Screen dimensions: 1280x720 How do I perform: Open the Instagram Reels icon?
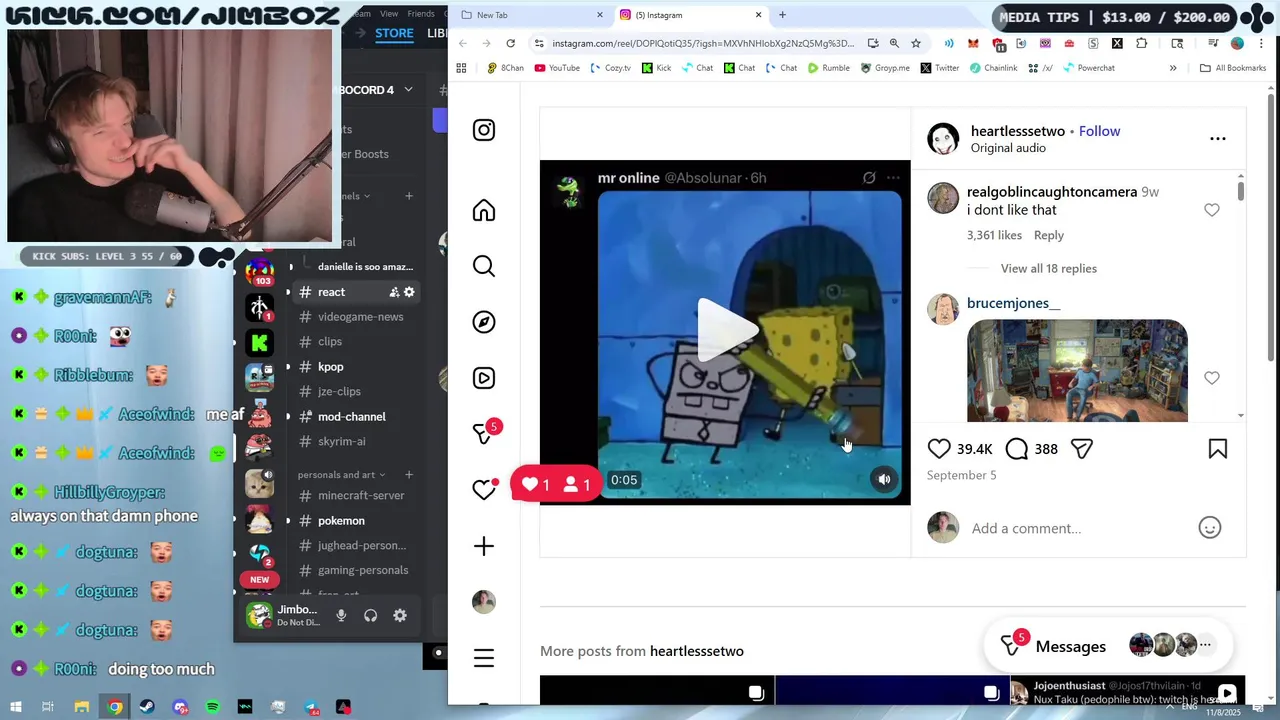click(x=484, y=378)
